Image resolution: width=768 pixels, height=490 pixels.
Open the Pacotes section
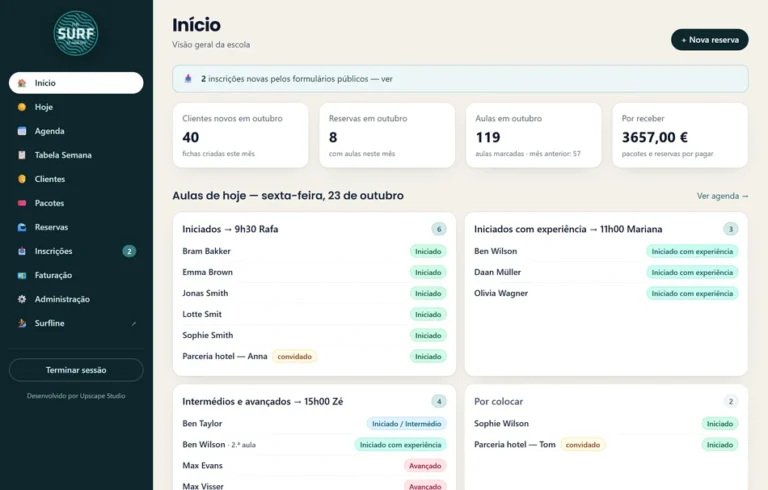[76, 203]
